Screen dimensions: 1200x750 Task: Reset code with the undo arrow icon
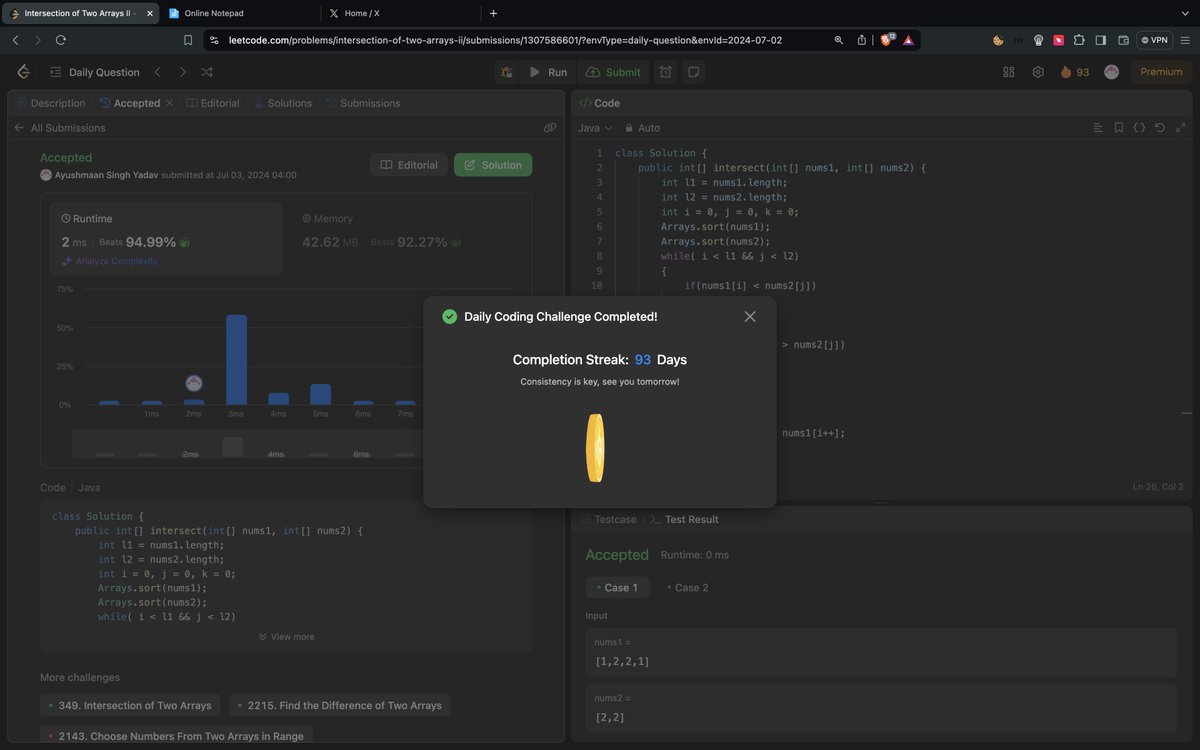click(1159, 128)
